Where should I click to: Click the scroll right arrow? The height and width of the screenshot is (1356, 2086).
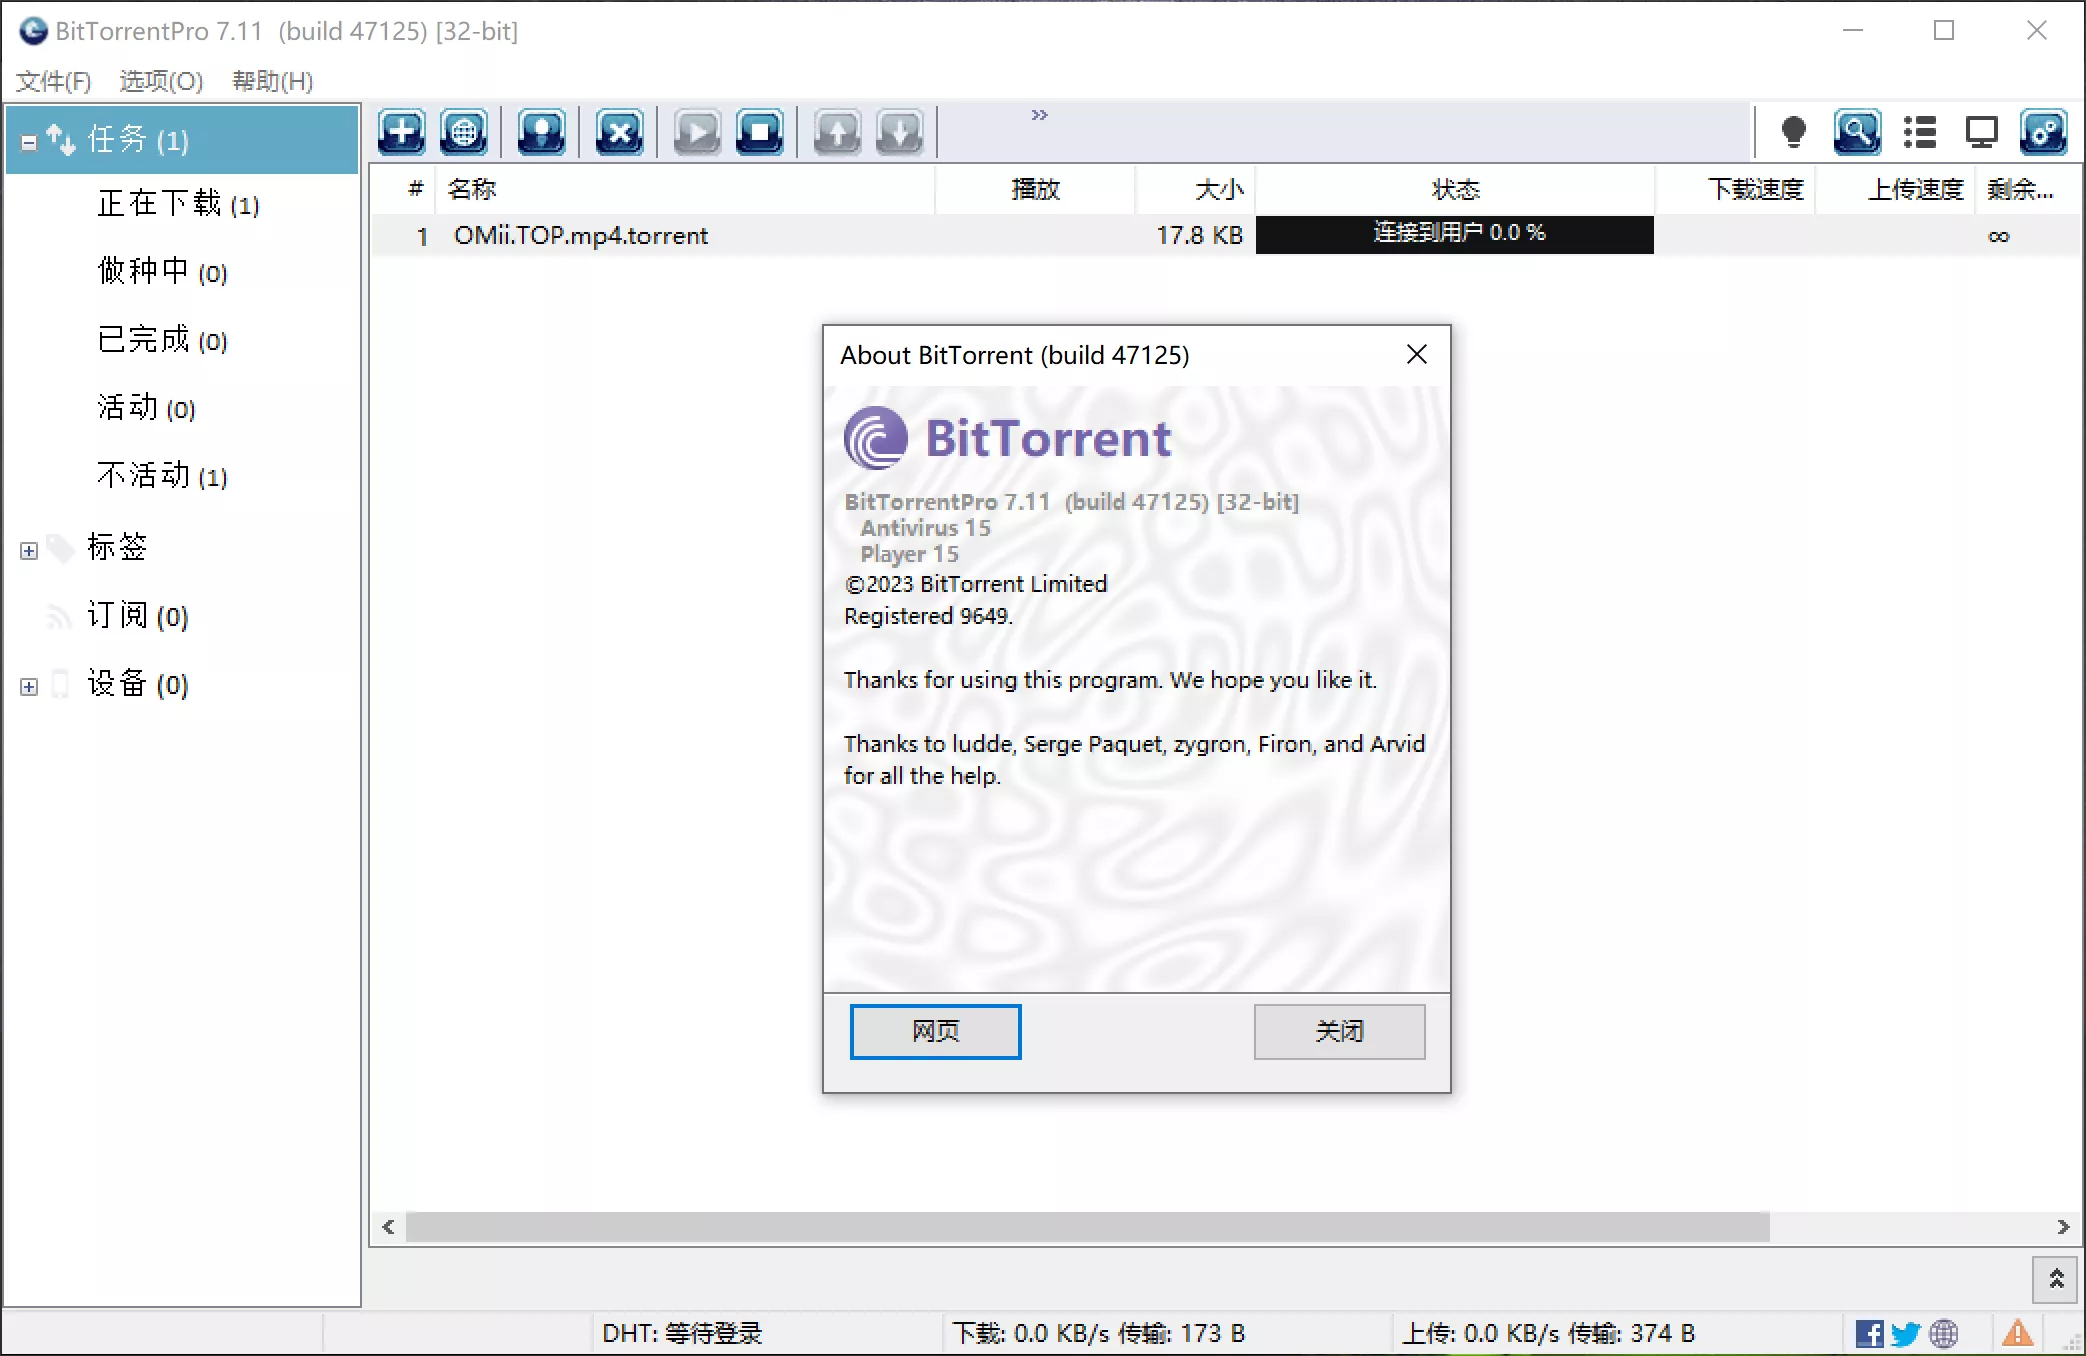pyautogui.click(x=2063, y=1227)
